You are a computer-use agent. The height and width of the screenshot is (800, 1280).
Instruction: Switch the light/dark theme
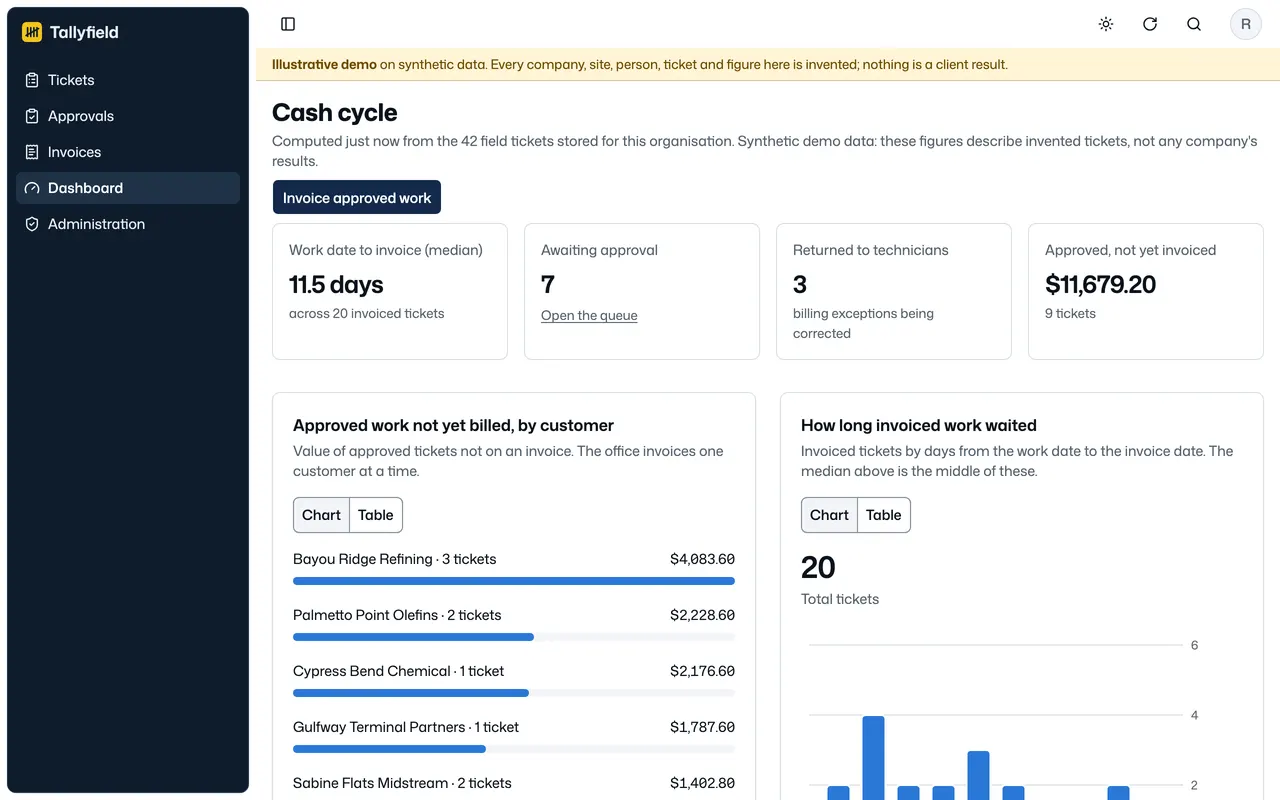coord(1106,24)
